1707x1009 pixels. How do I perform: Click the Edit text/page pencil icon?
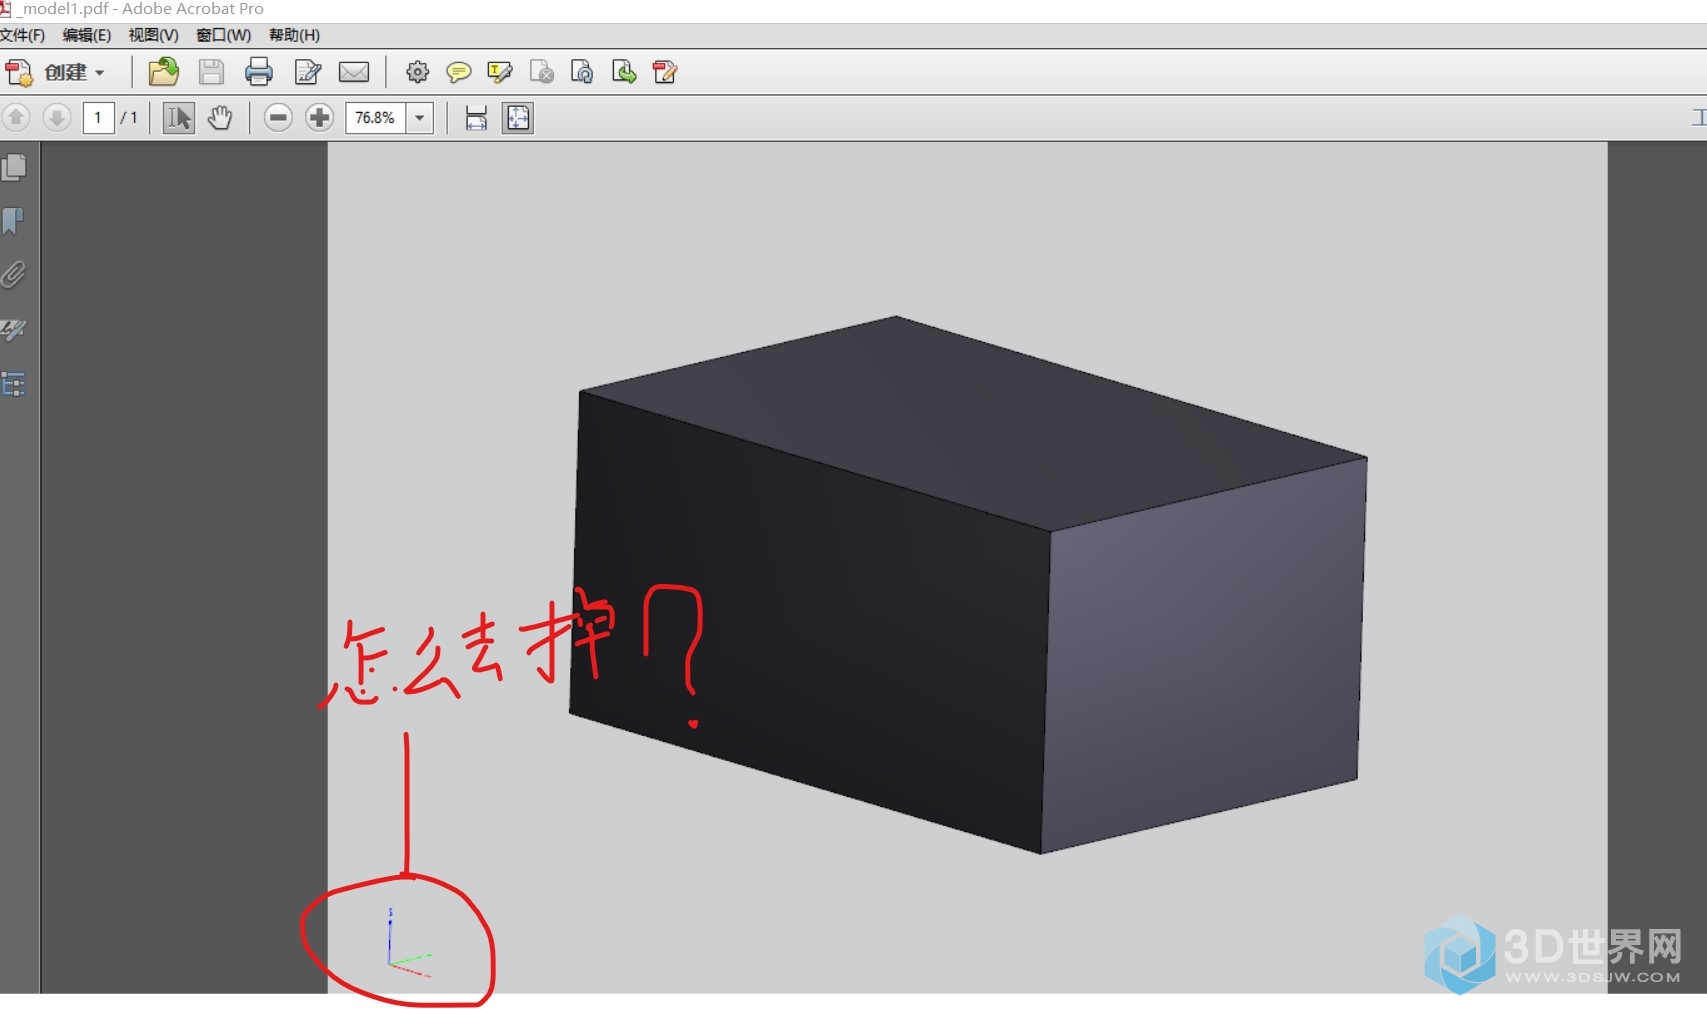(x=308, y=72)
